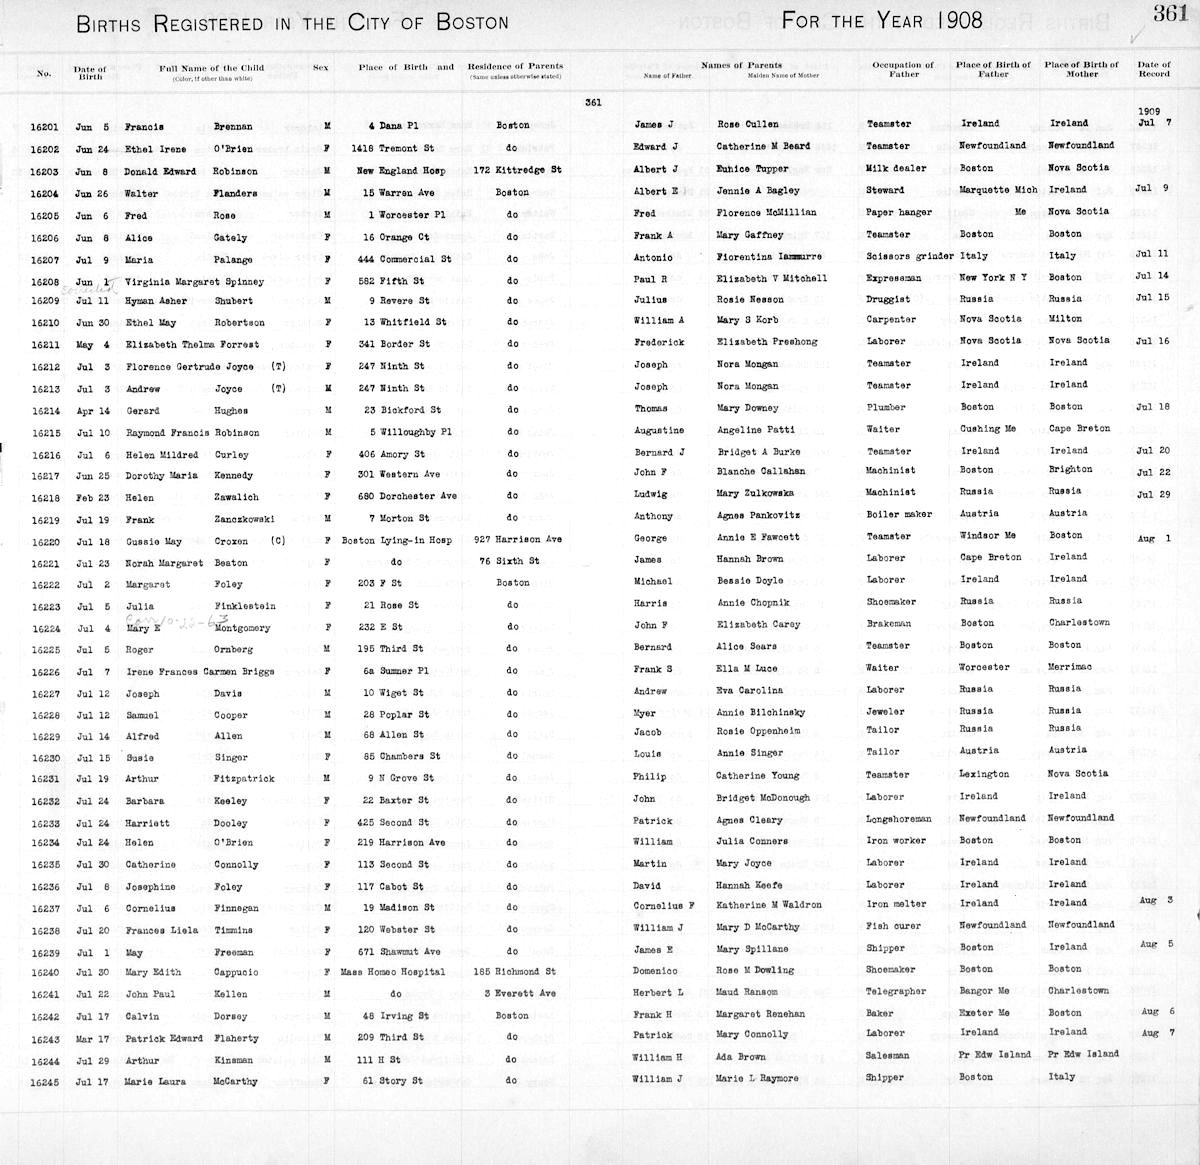Click occupation Druggist

click(x=889, y=299)
